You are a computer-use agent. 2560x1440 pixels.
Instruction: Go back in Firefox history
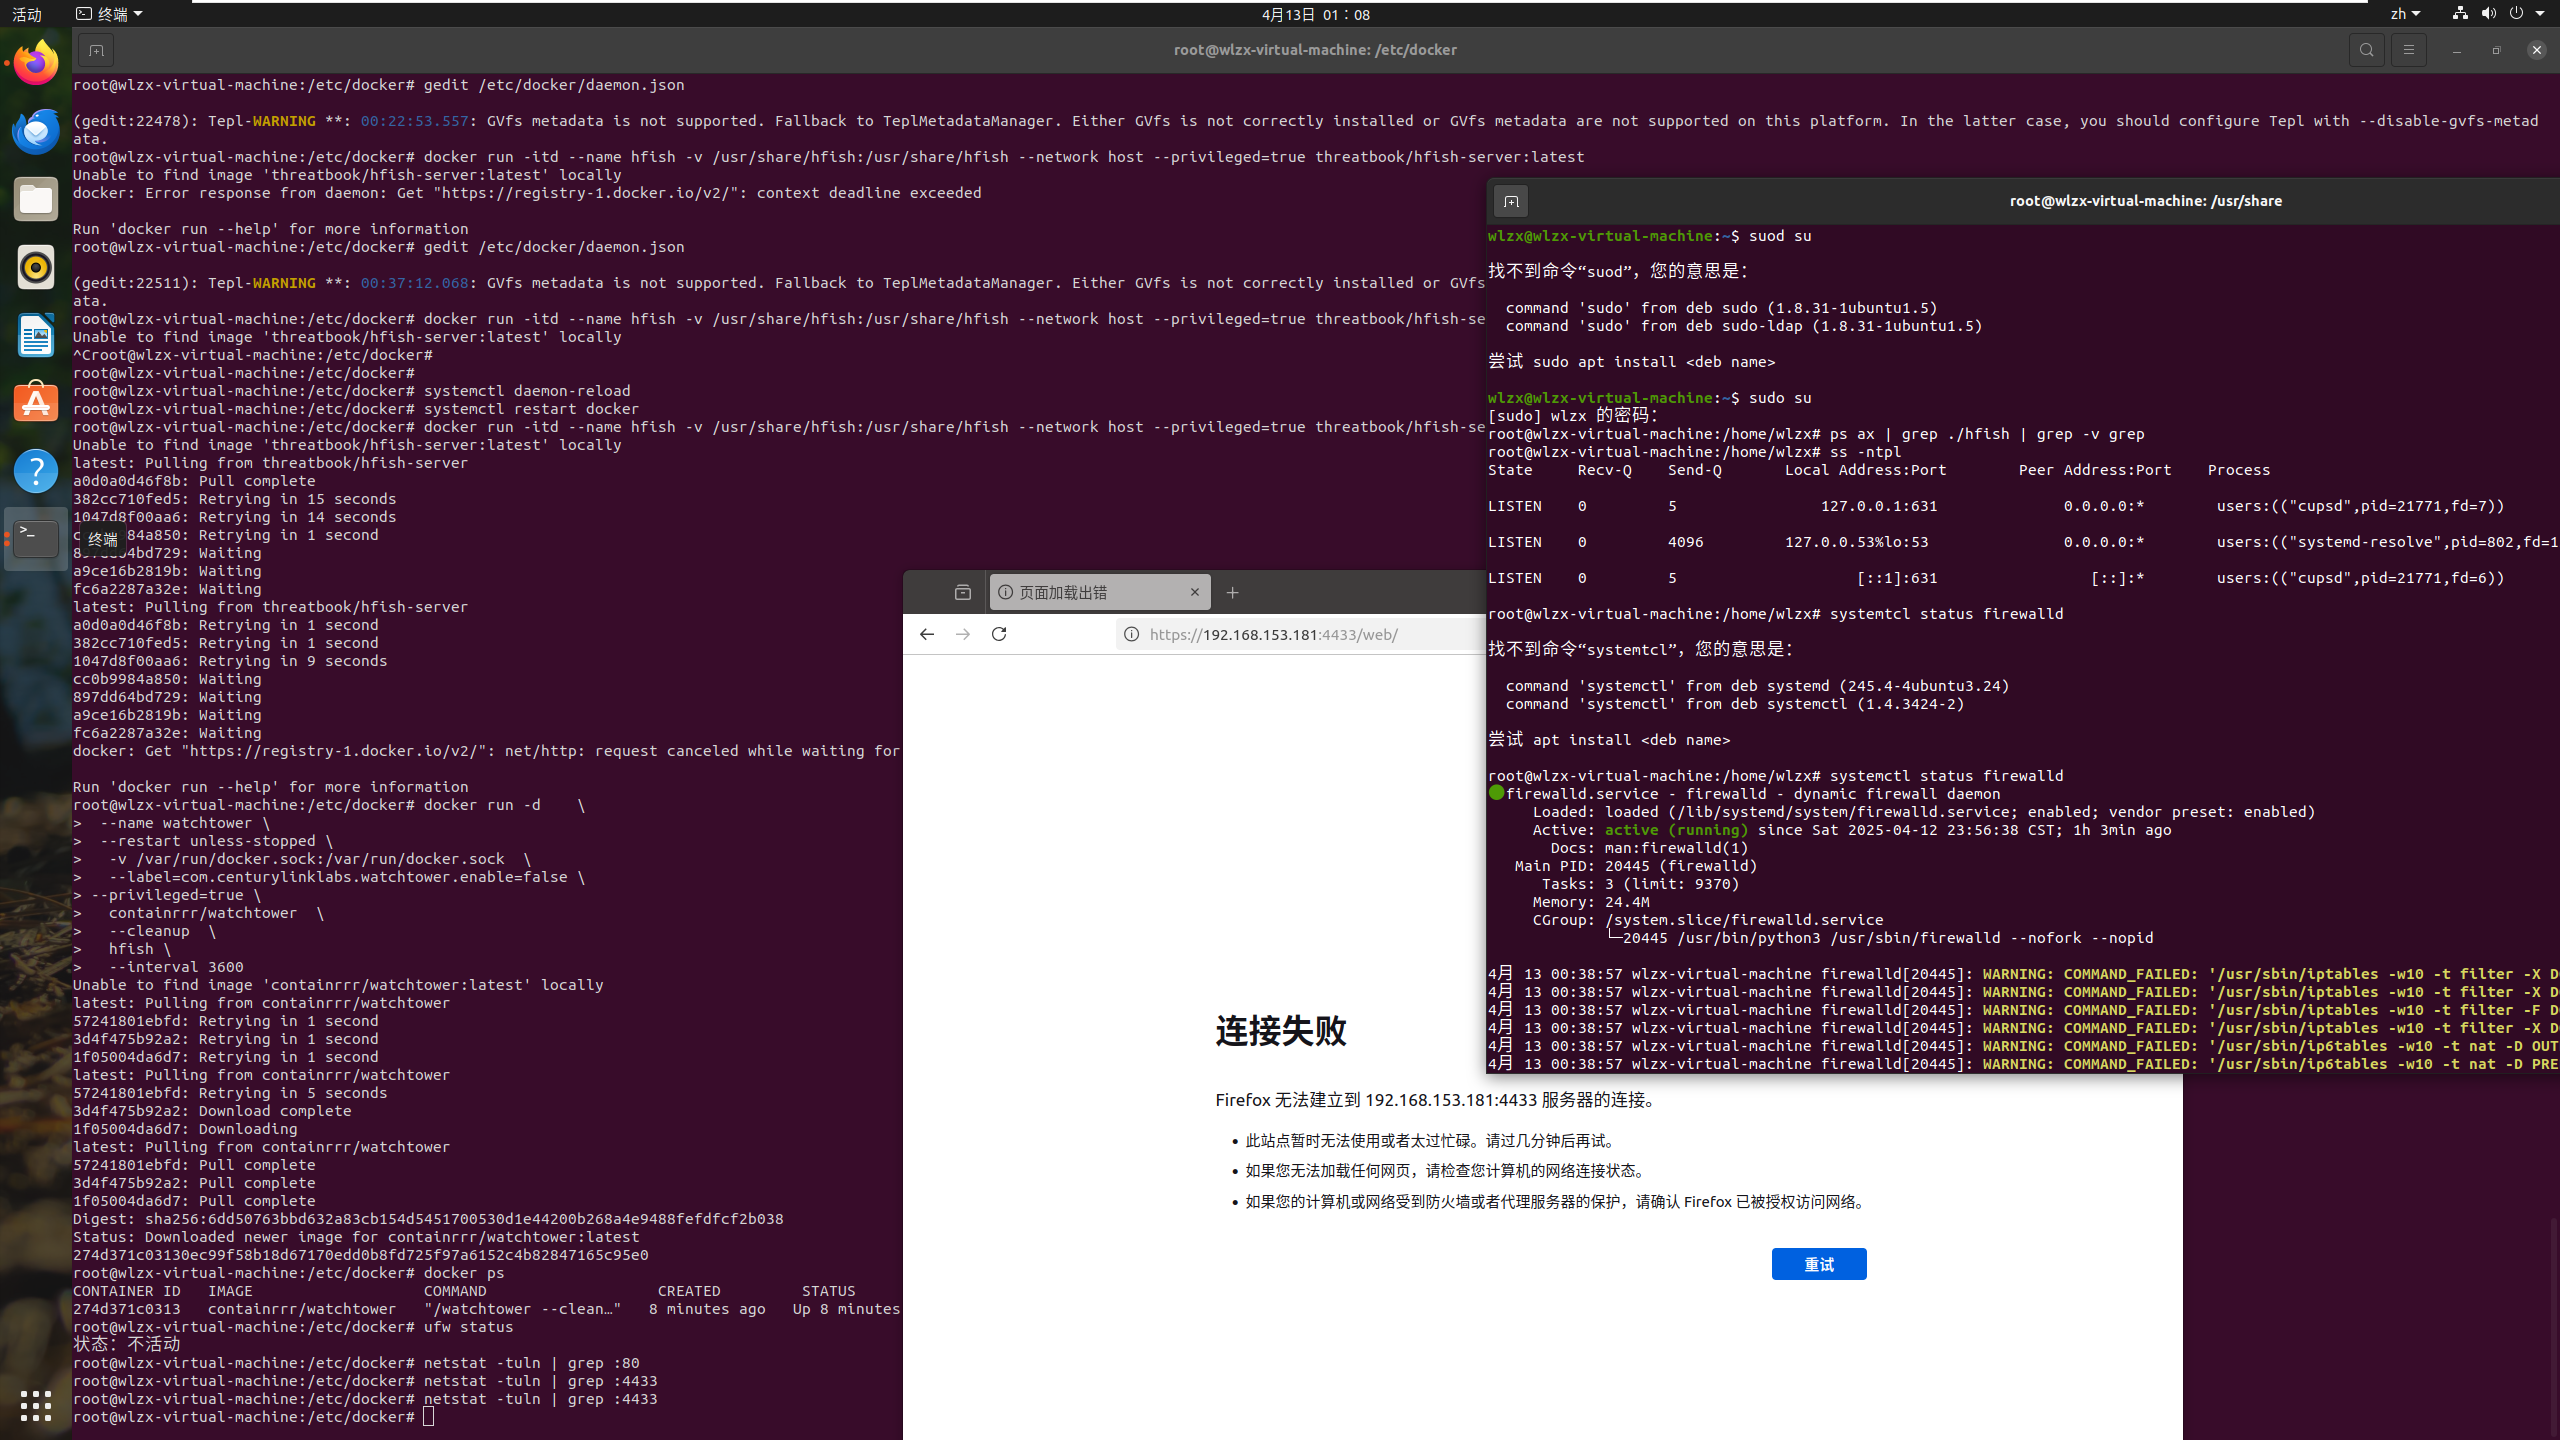click(x=926, y=634)
